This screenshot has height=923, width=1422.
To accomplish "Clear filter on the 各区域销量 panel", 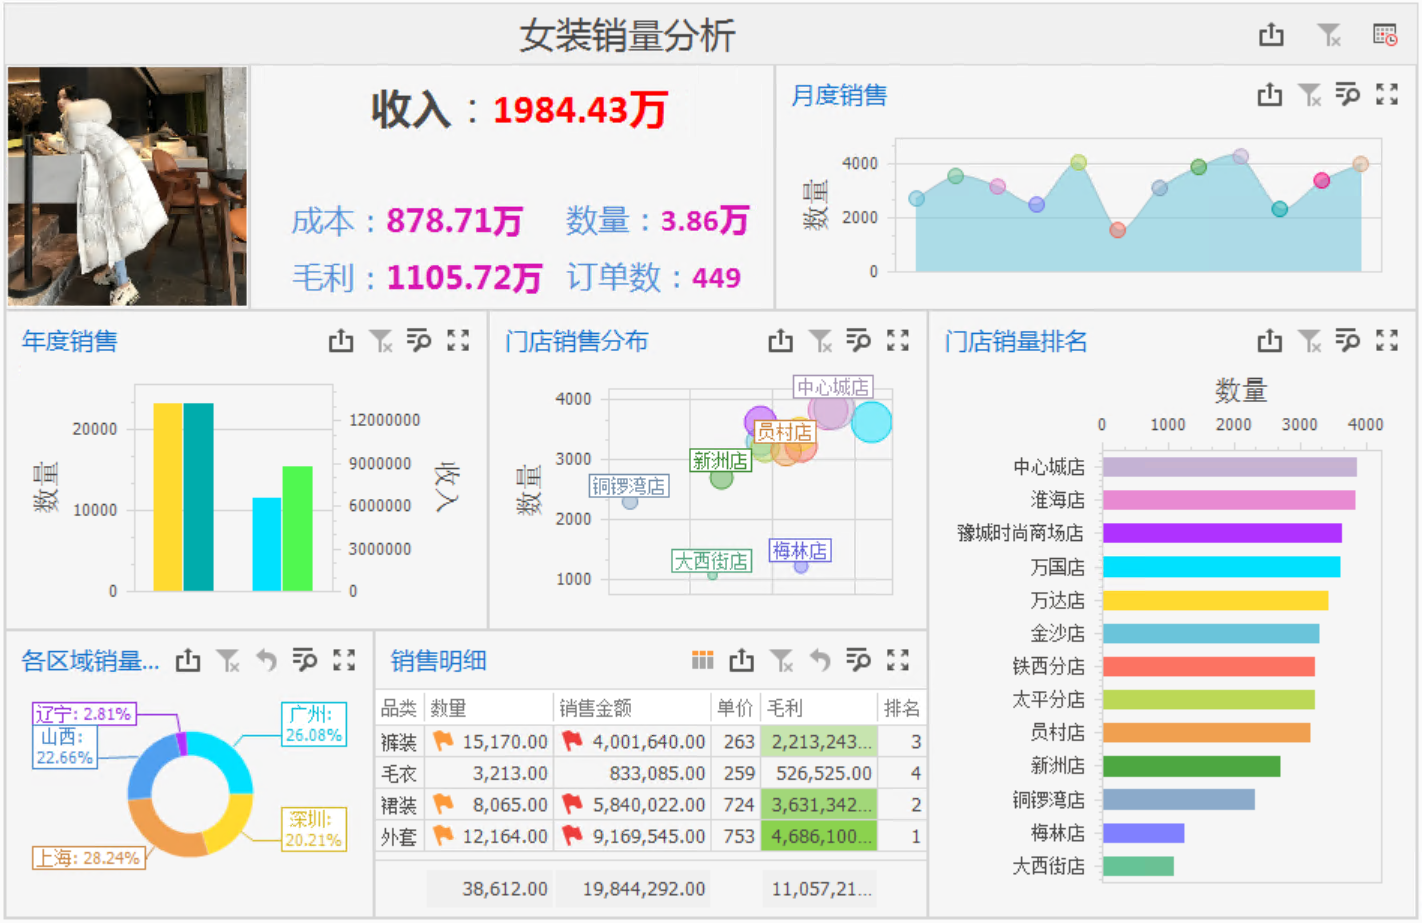I will [228, 660].
